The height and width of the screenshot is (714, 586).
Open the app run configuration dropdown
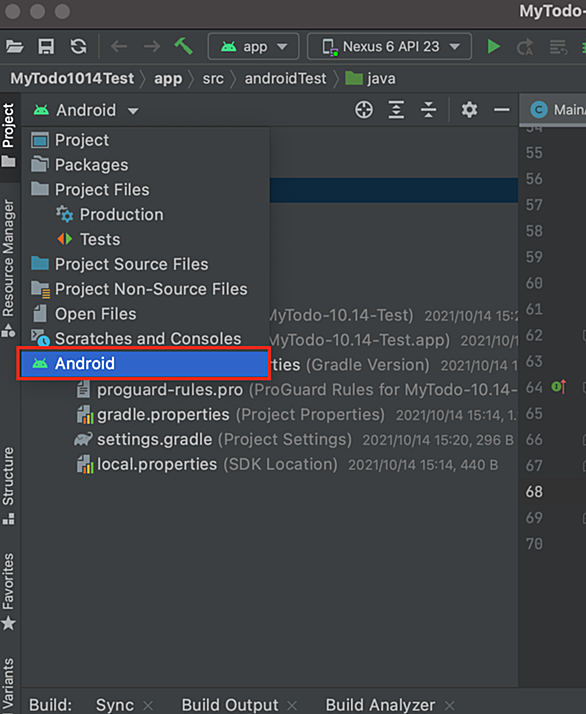[x=253, y=46]
